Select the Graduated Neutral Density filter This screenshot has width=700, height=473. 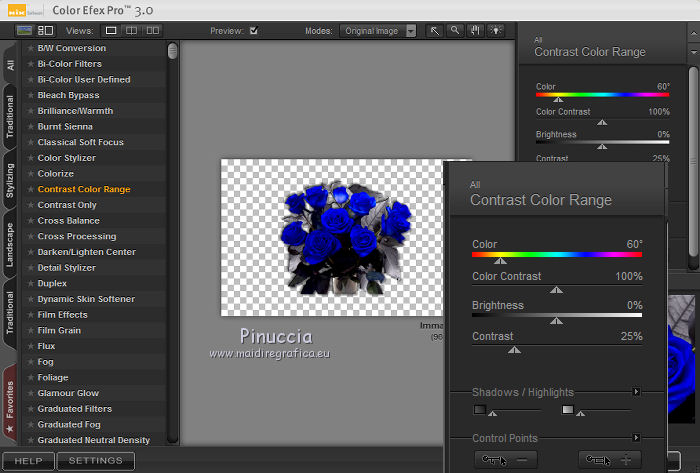[93, 440]
